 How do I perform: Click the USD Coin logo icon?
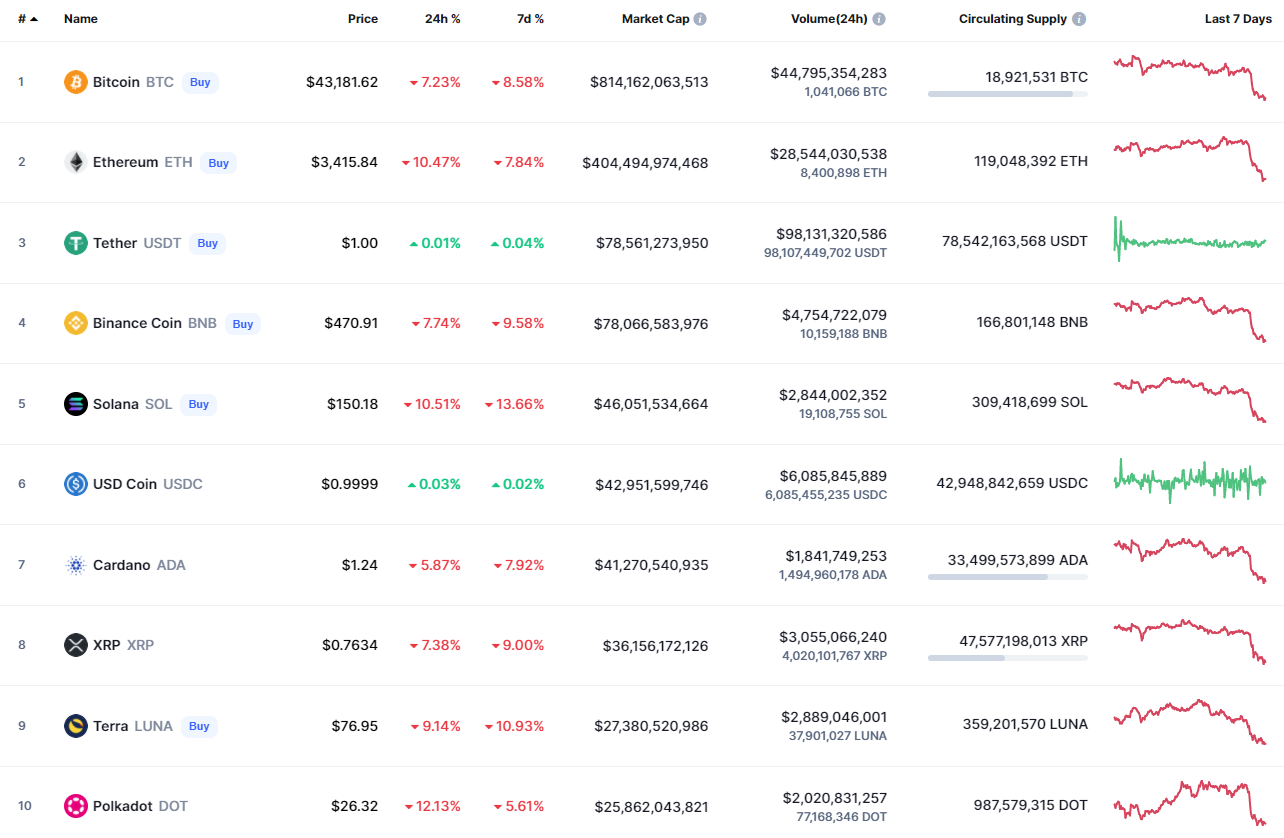[76, 484]
